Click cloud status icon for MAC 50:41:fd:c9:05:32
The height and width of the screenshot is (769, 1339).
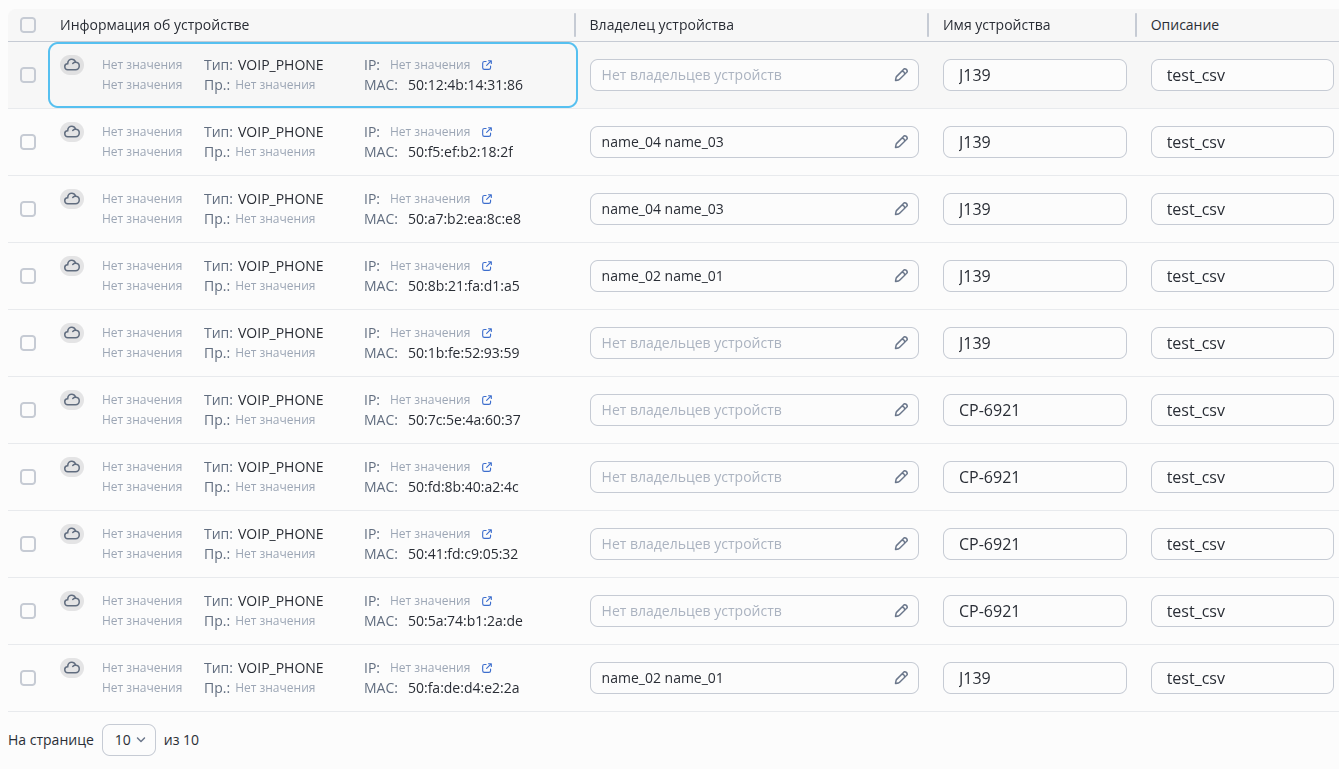click(x=72, y=534)
